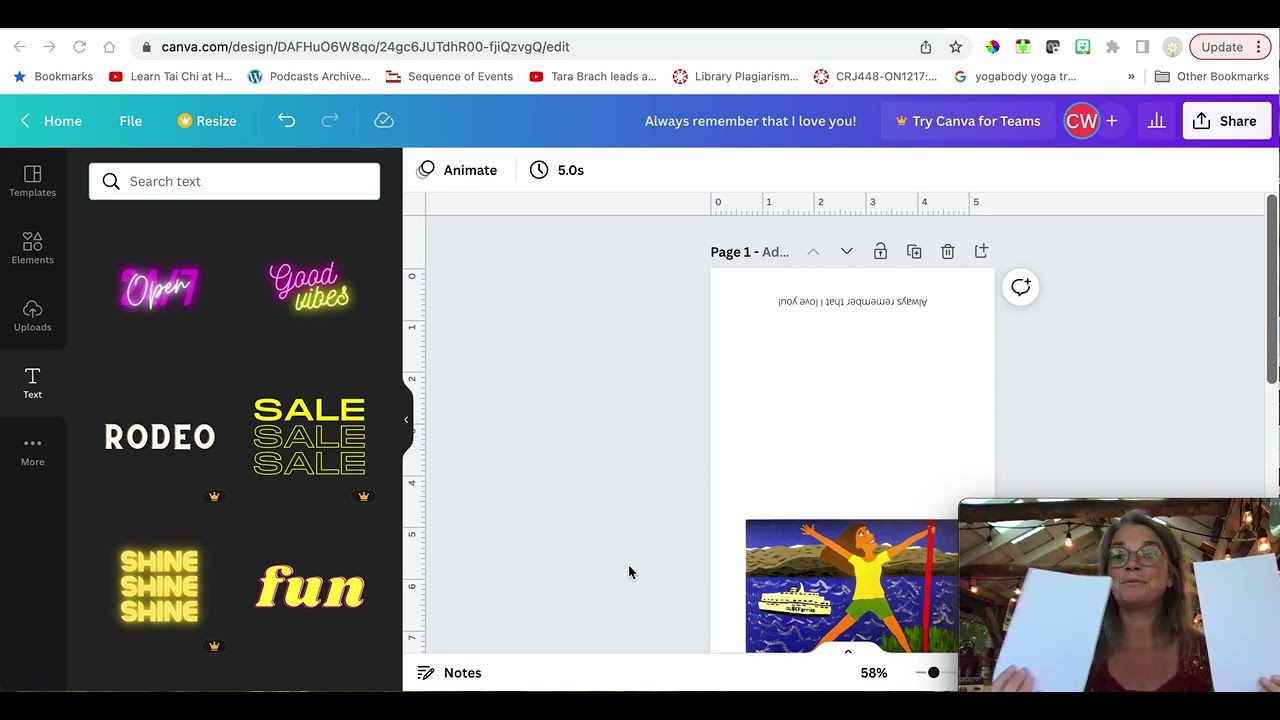Open the Library Plagiarism bookmark

pyautogui.click(x=735, y=76)
